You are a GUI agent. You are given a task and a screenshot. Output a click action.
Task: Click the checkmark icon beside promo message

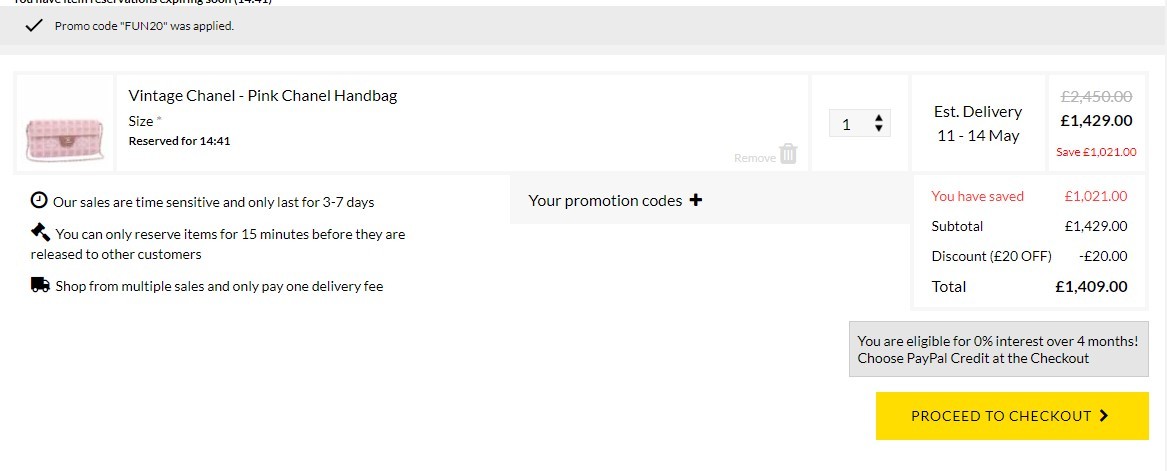point(33,26)
